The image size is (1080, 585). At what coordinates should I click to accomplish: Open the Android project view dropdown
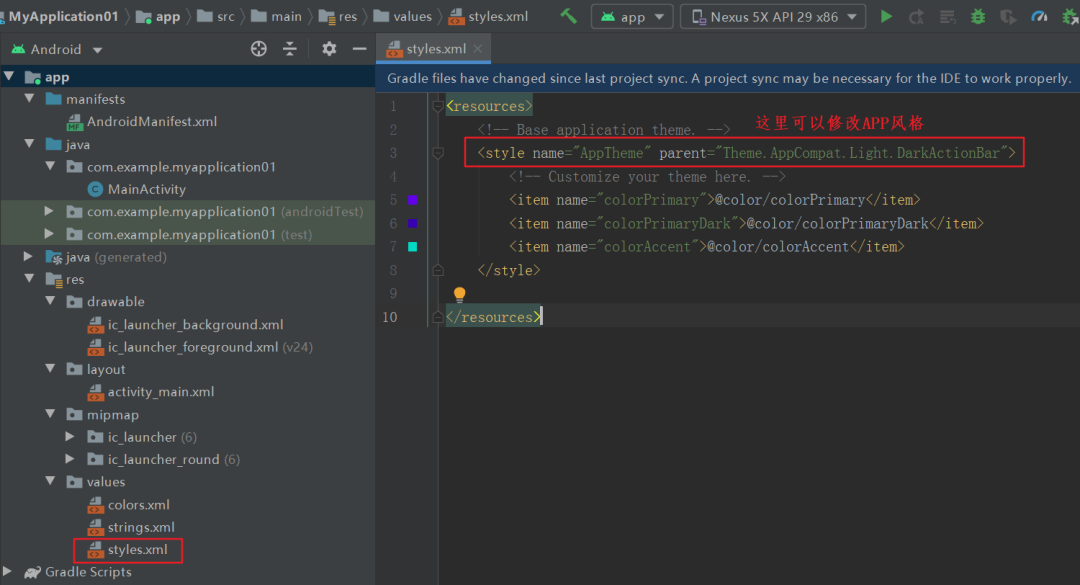(x=57, y=50)
